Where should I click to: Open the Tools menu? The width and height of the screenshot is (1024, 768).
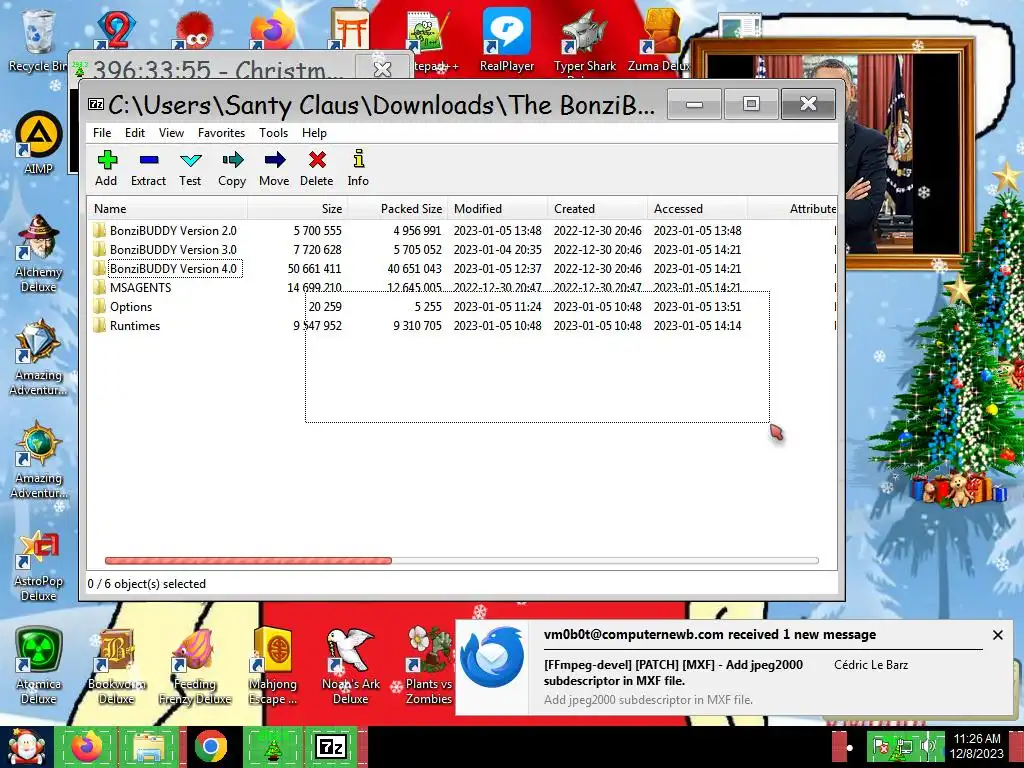point(273,133)
